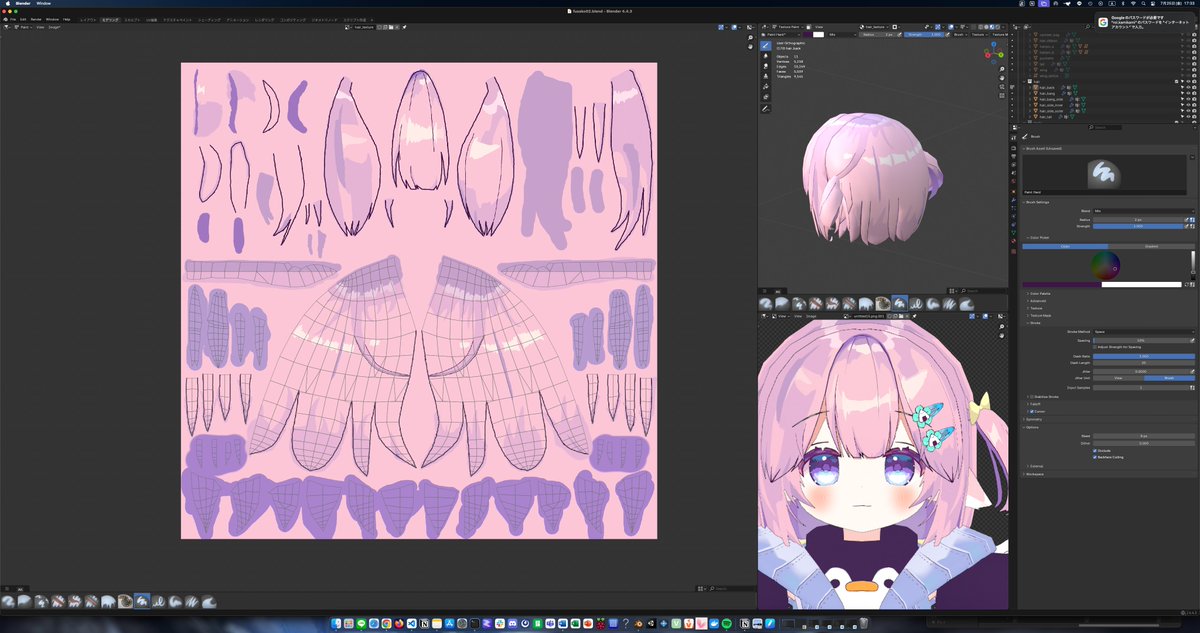The width and height of the screenshot is (1200, 633).
Task: Click the spacing pen pressure icon
Action: 1192,340
